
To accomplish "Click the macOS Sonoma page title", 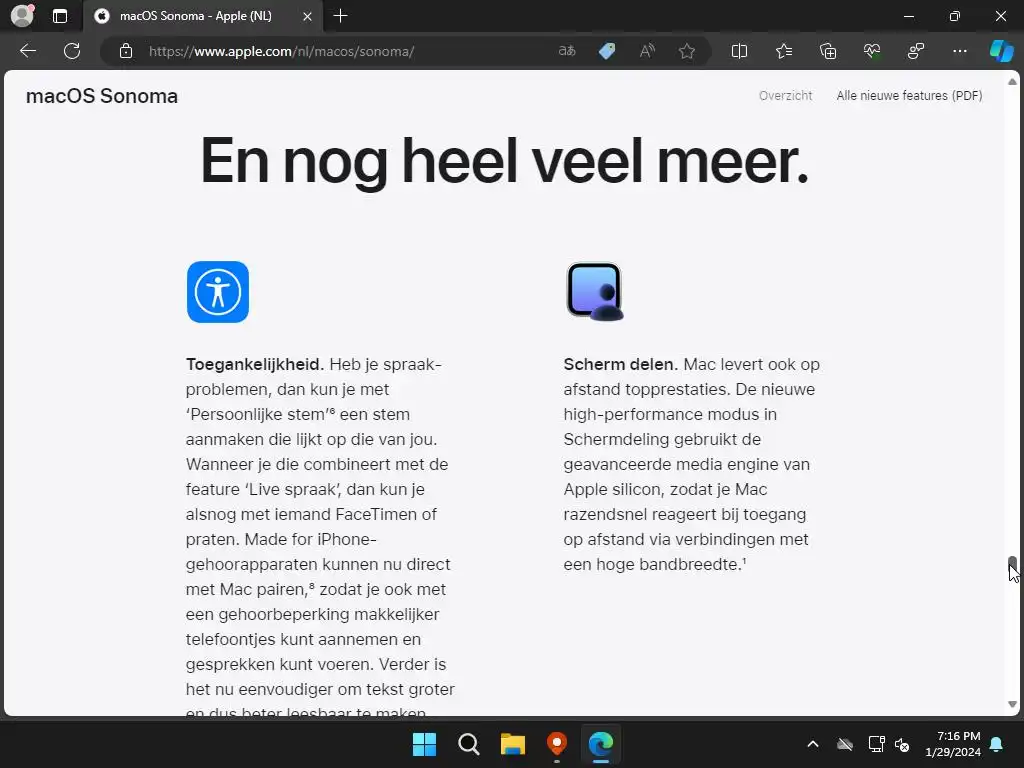I will 102,96.
